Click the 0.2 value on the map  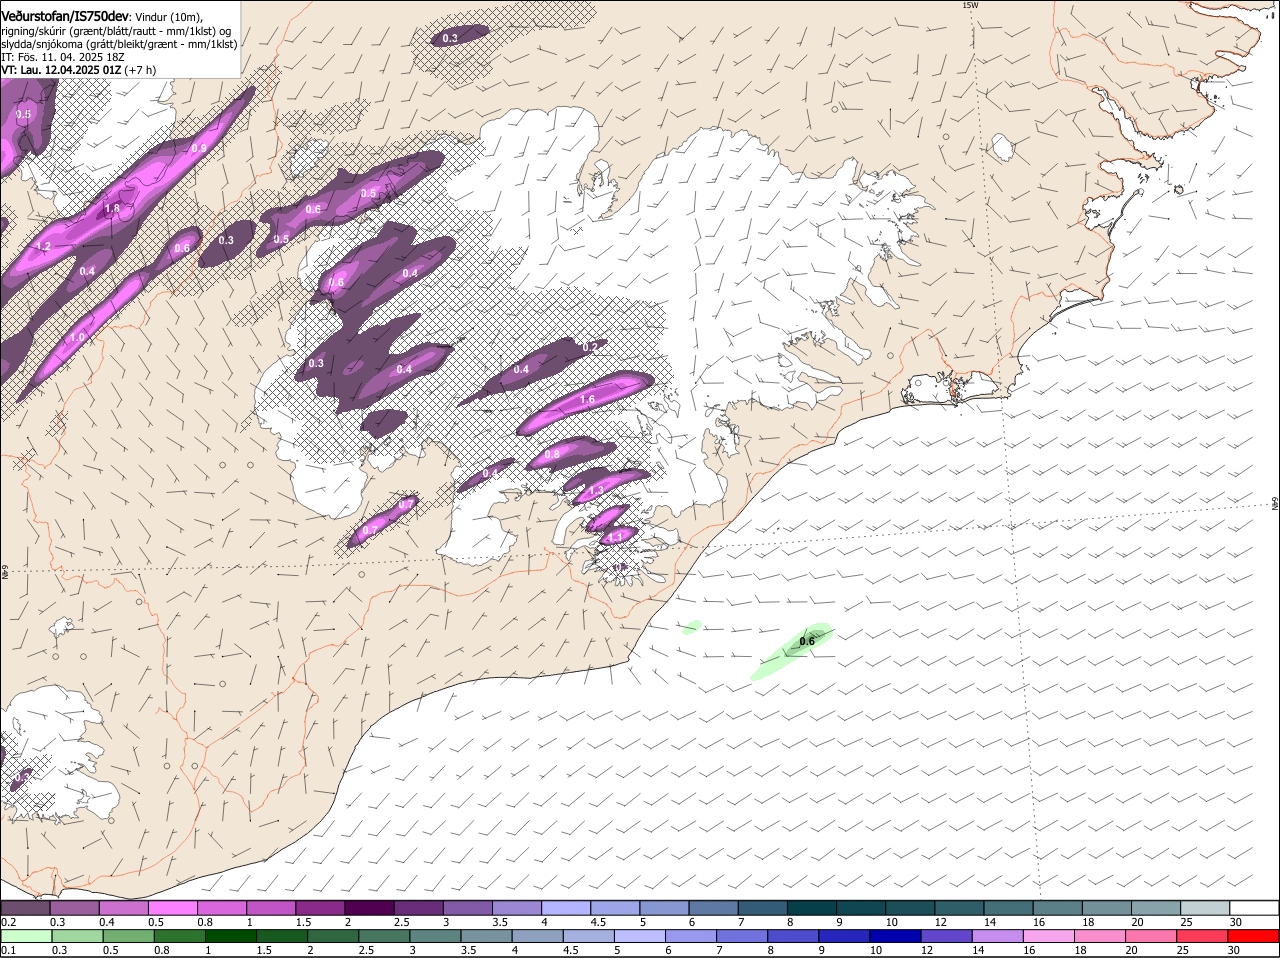point(590,347)
